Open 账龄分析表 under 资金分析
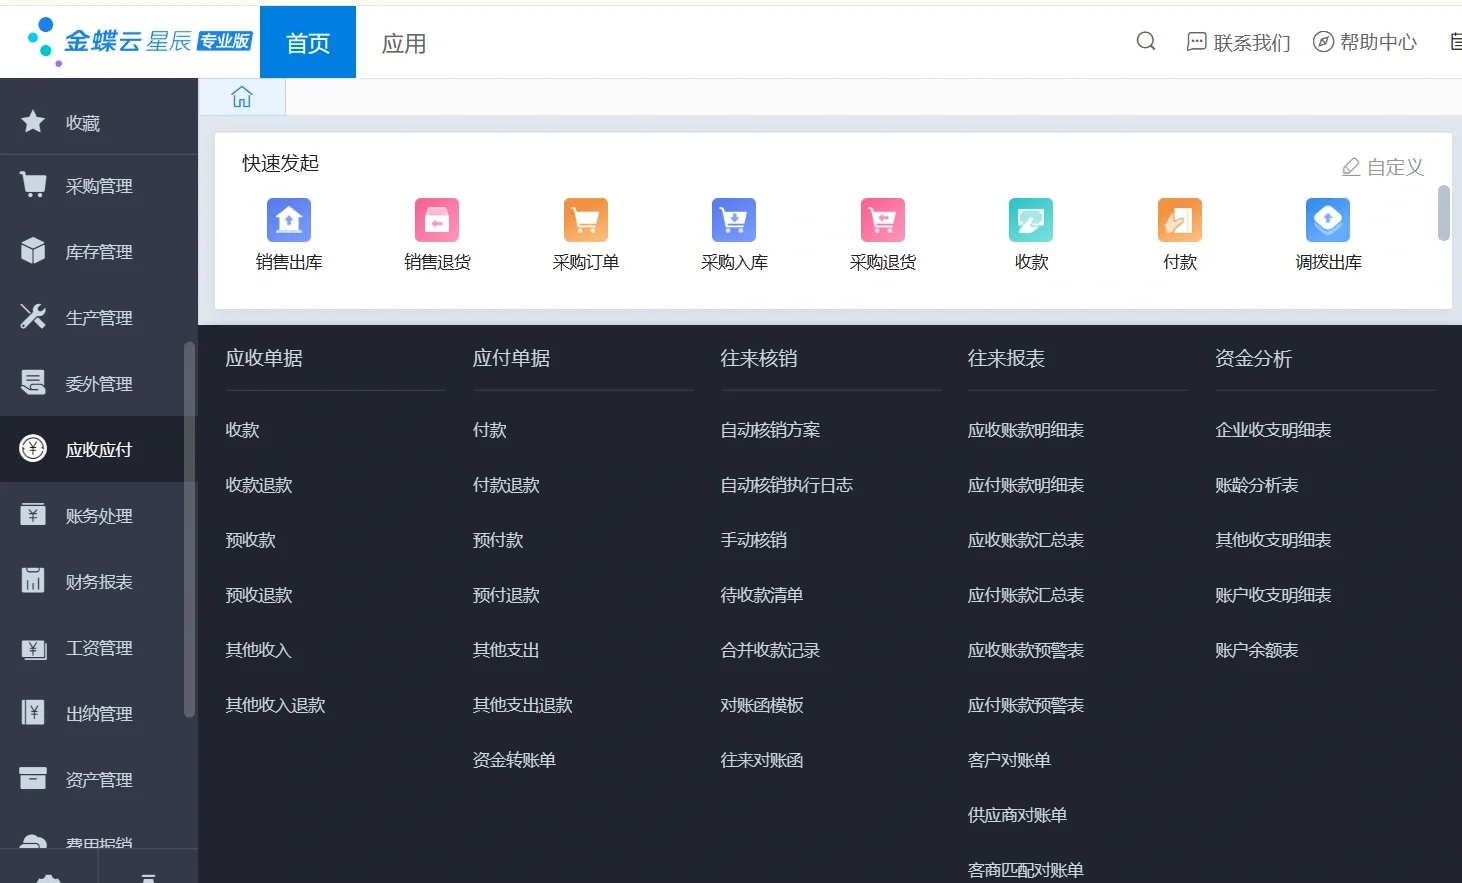The width and height of the screenshot is (1462, 883). pos(1256,485)
